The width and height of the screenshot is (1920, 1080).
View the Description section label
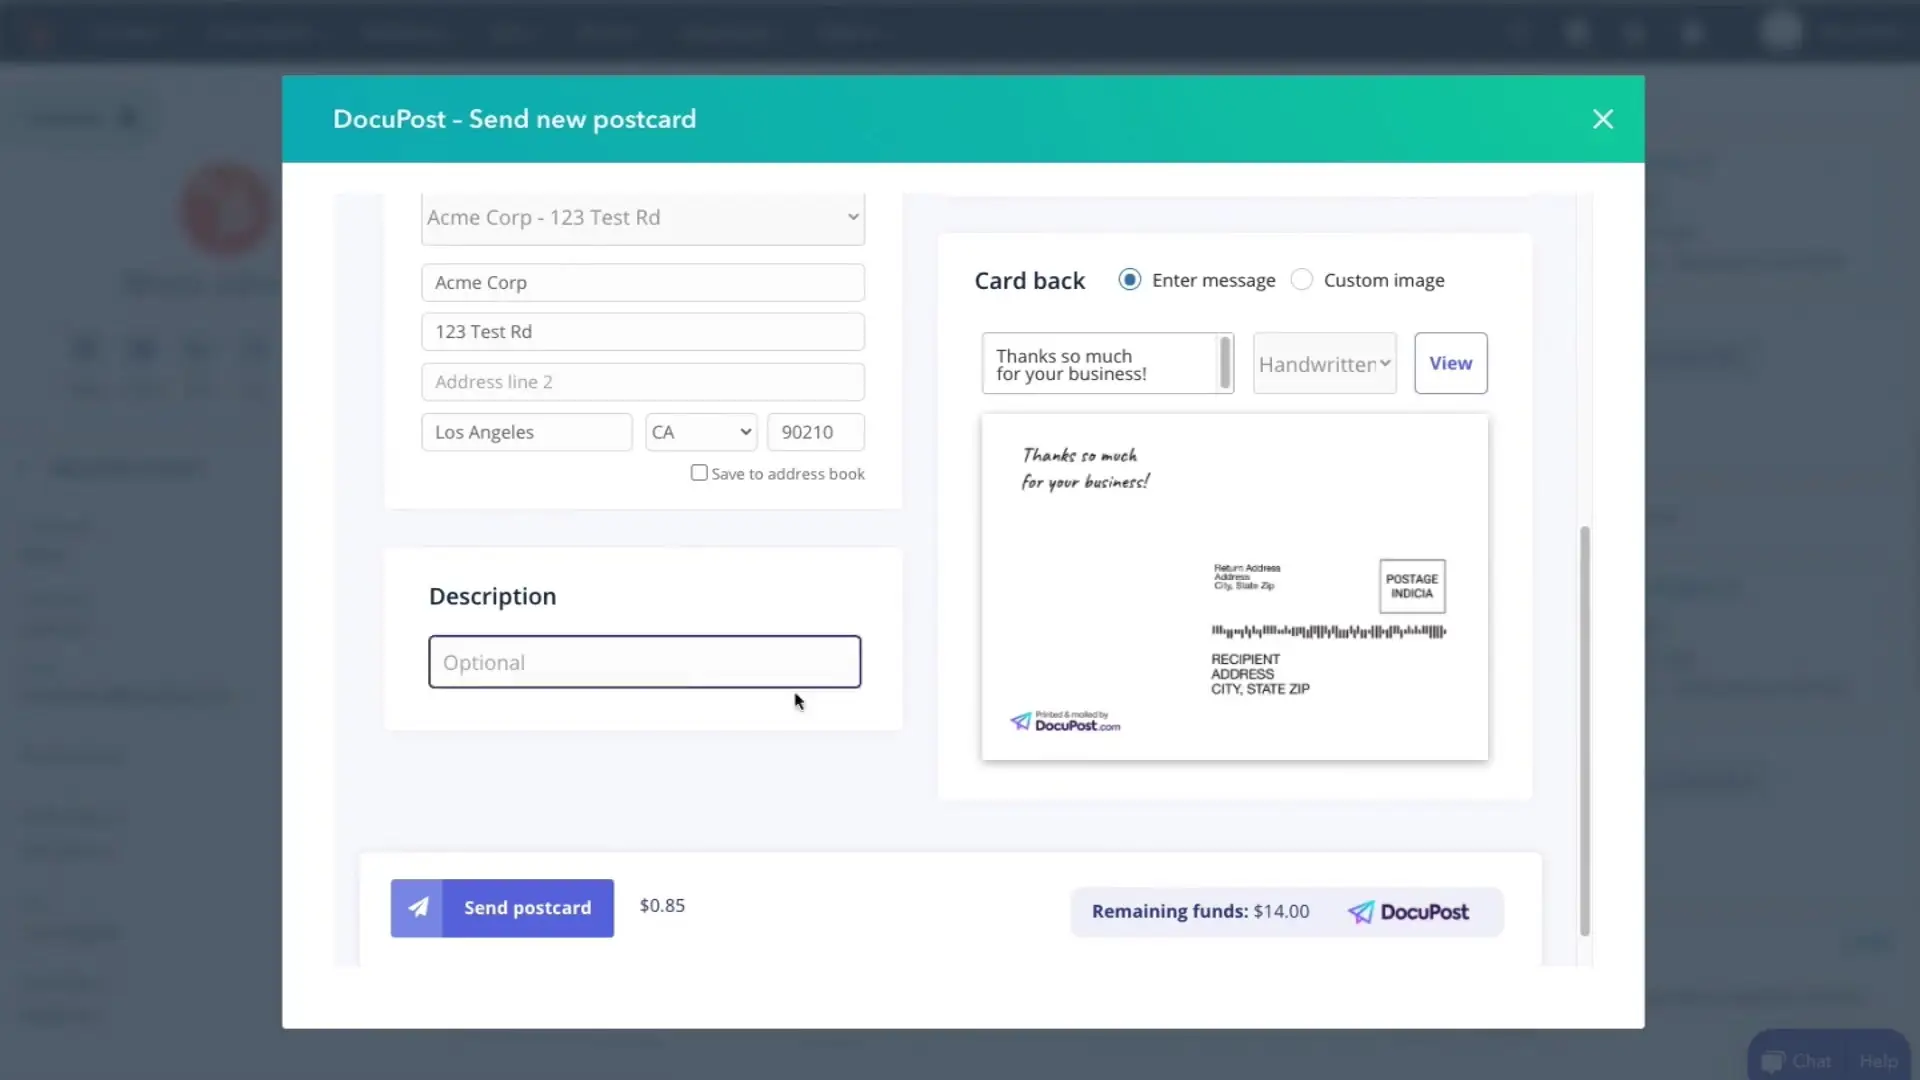point(492,596)
